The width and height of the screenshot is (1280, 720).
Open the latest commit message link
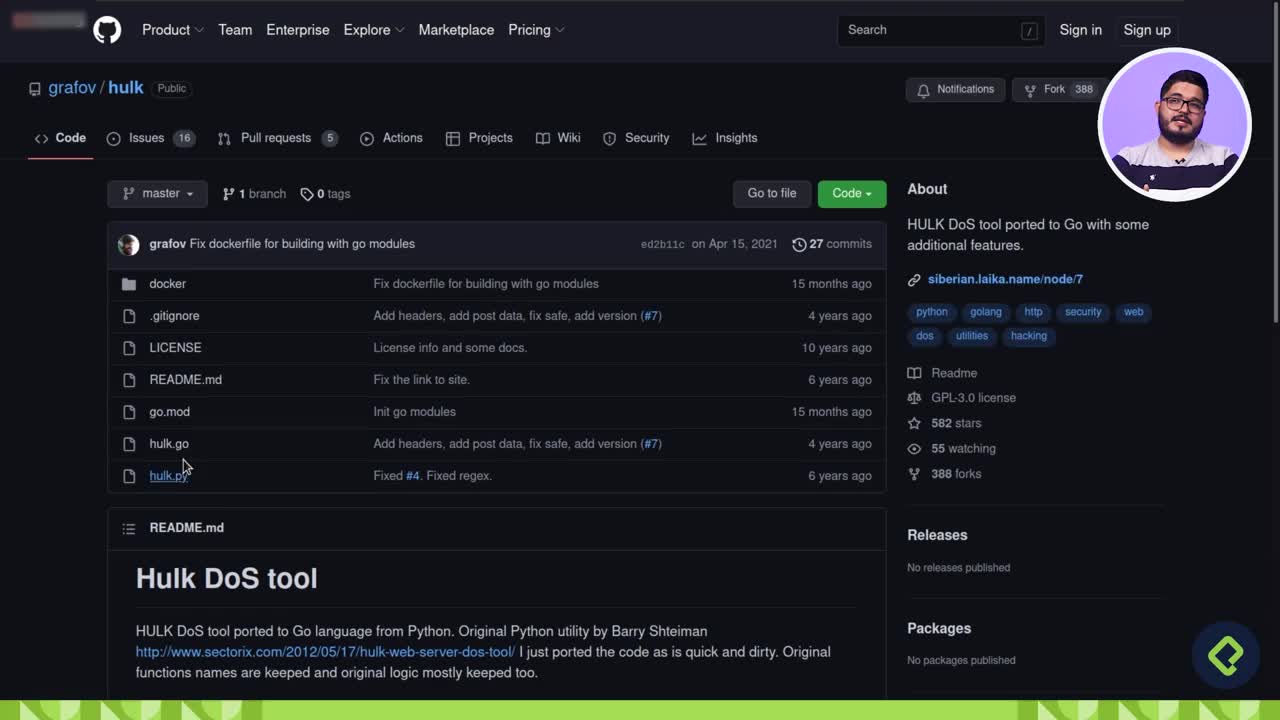302,244
